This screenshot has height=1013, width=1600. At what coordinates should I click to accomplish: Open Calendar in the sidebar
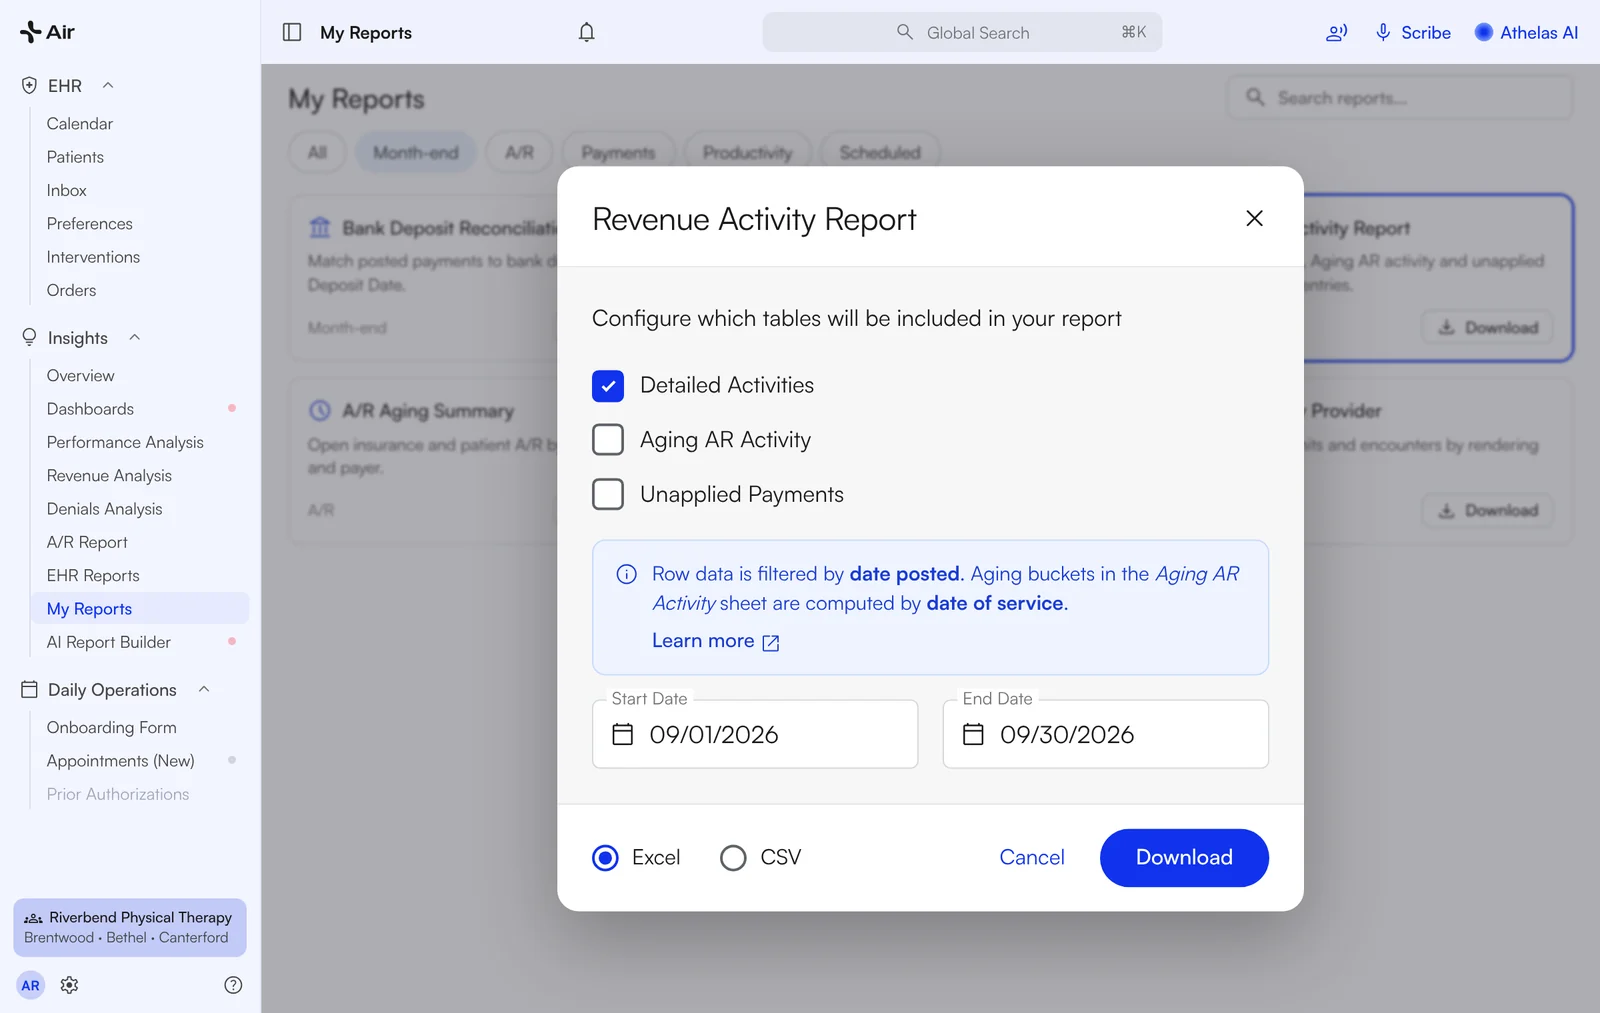[x=80, y=123]
